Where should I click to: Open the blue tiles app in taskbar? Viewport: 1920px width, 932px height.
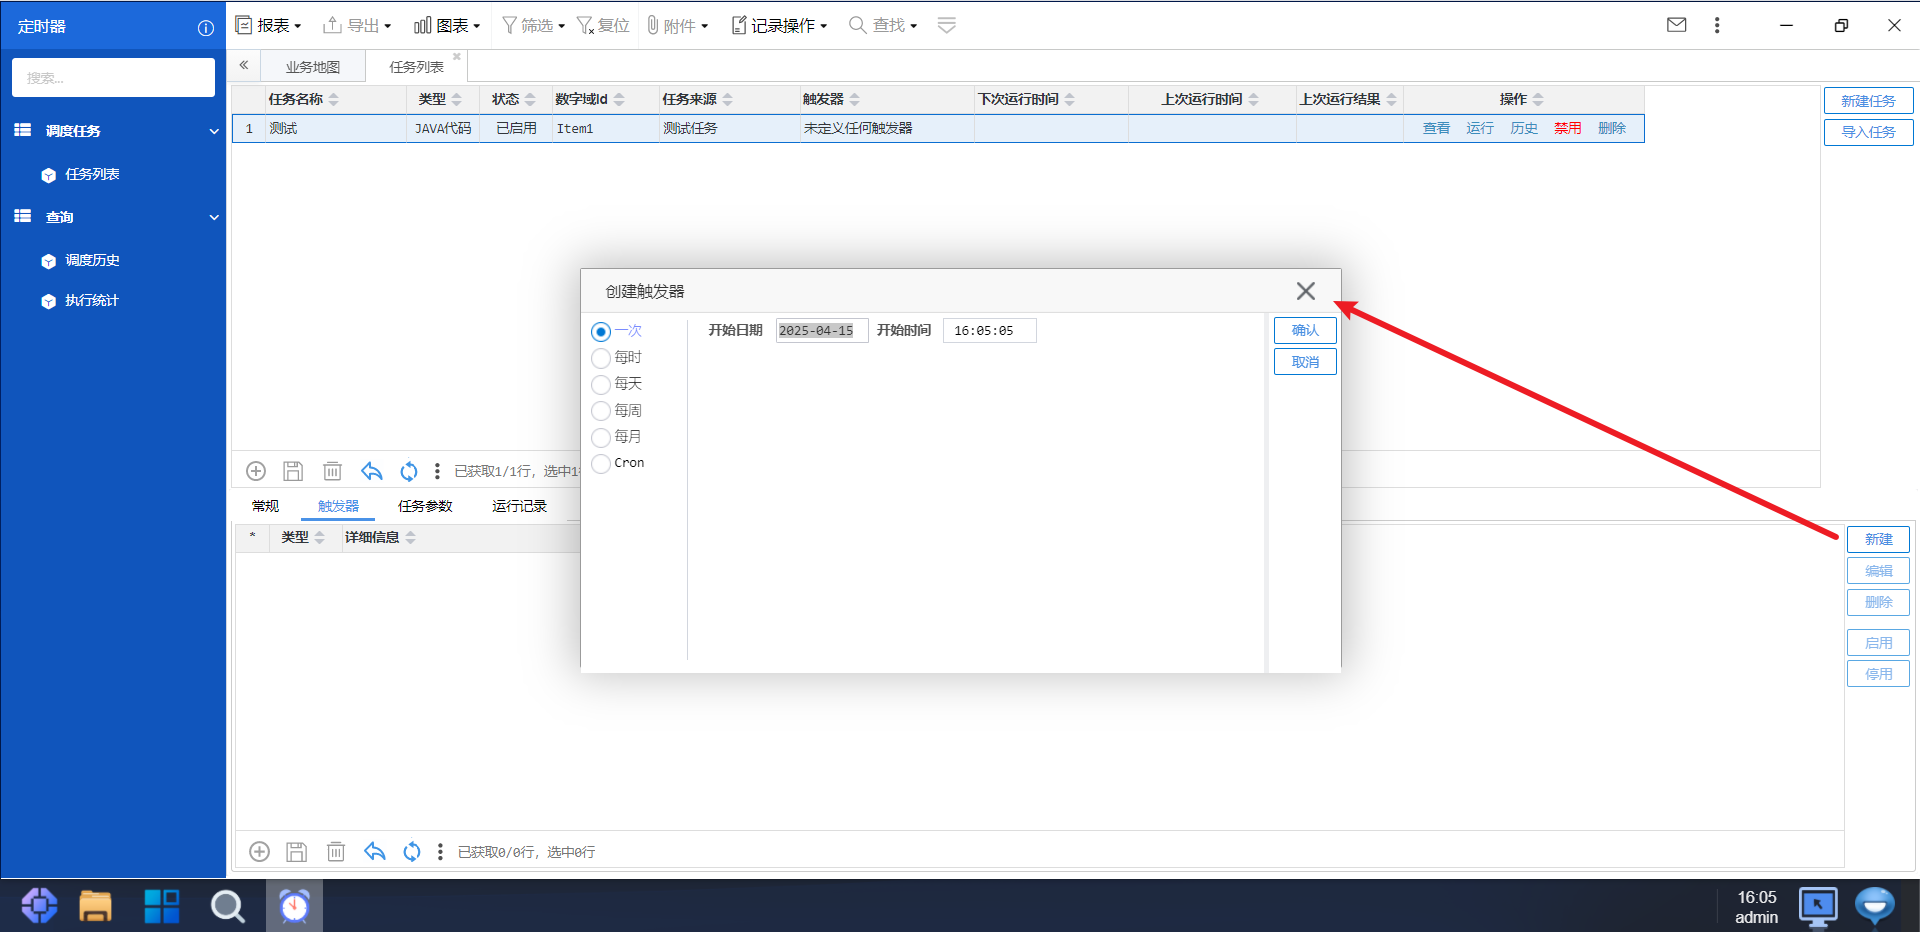161,906
